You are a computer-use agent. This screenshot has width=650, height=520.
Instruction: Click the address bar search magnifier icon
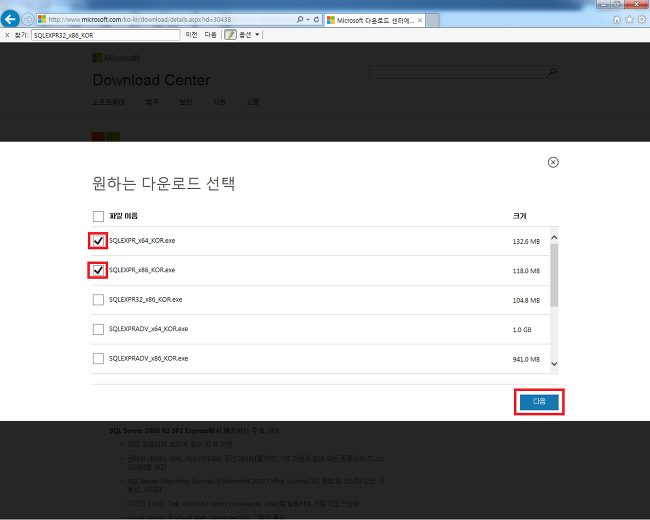pyautogui.click(x=300, y=19)
